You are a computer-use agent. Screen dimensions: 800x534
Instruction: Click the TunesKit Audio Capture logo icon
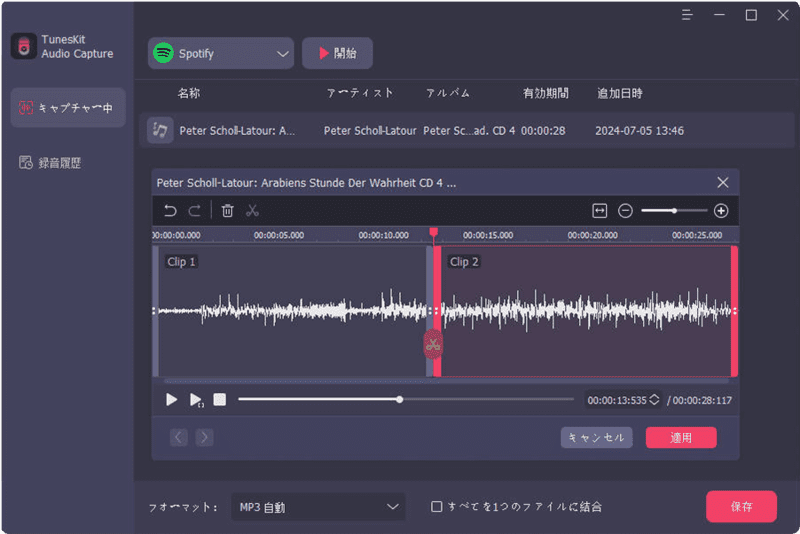23,46
